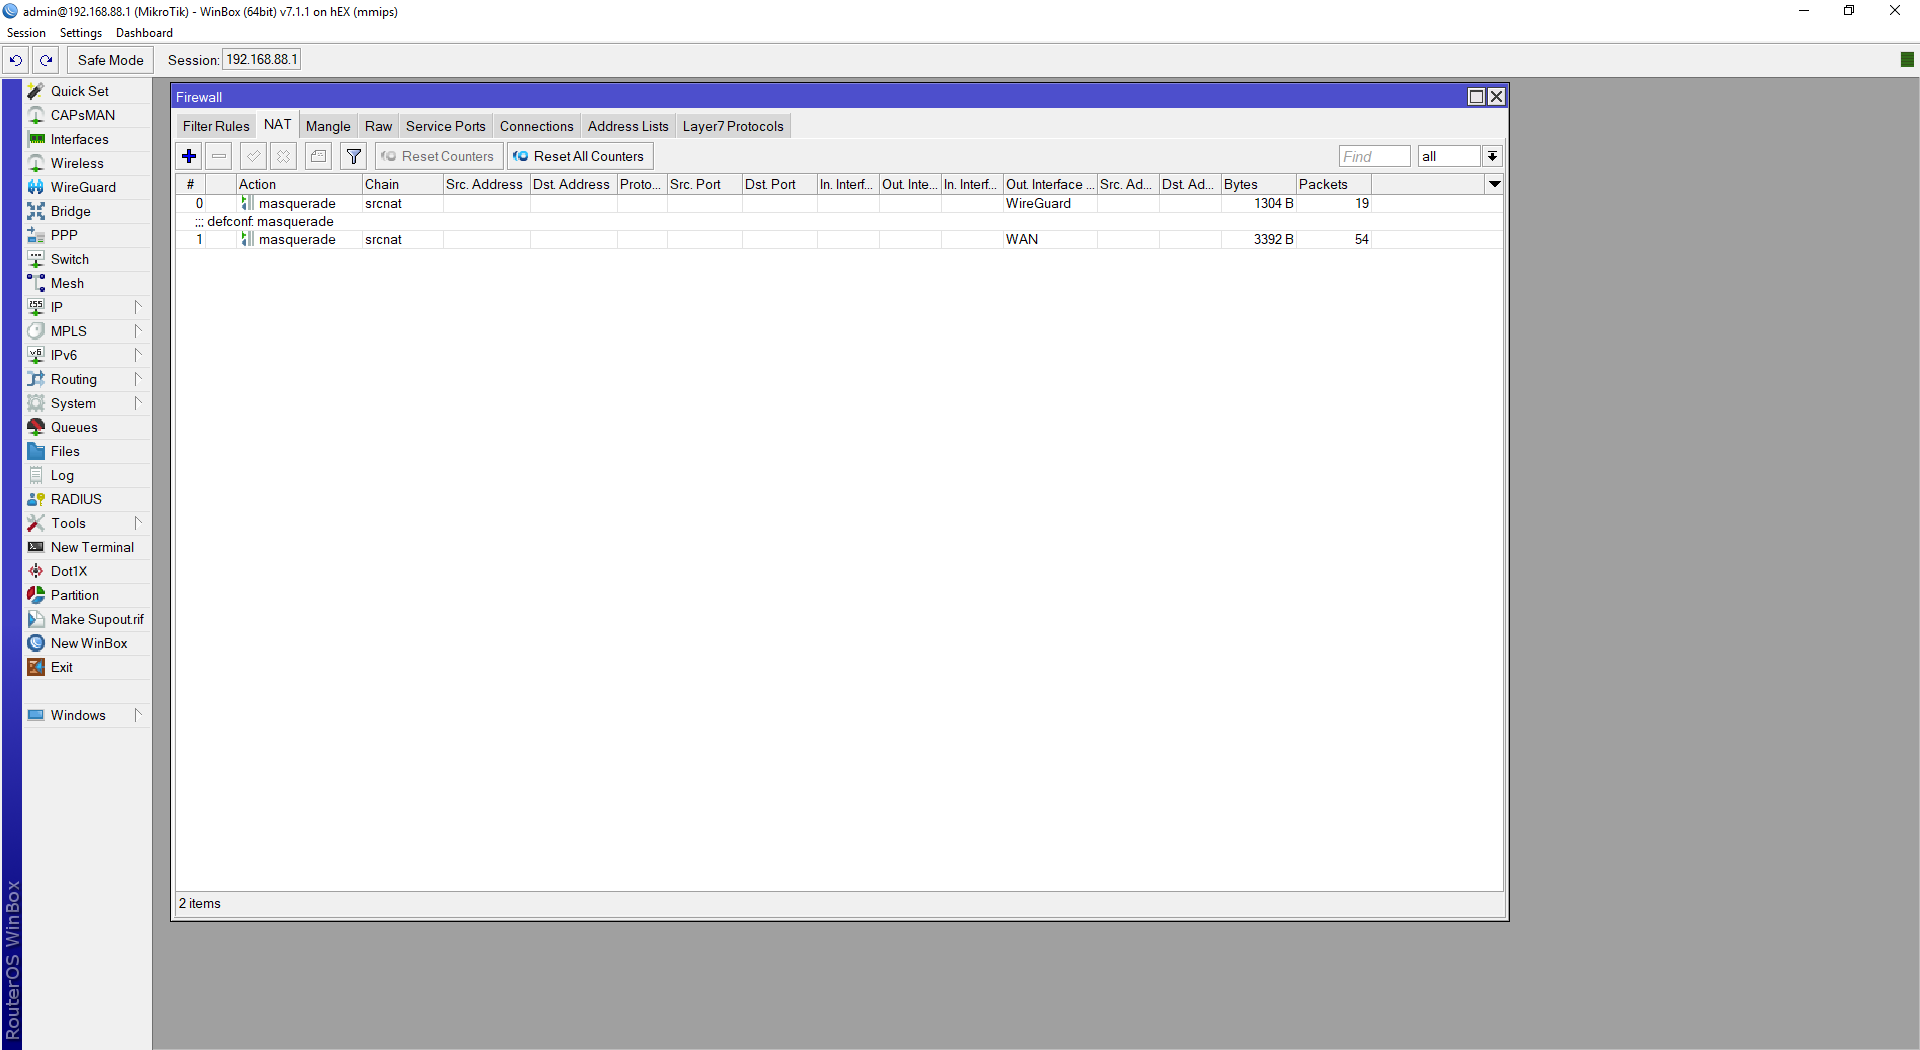Expand the MPLS submenu
Image resolution: width=1920 pixels, height=1050 pixels.
[x=87, y=331]
